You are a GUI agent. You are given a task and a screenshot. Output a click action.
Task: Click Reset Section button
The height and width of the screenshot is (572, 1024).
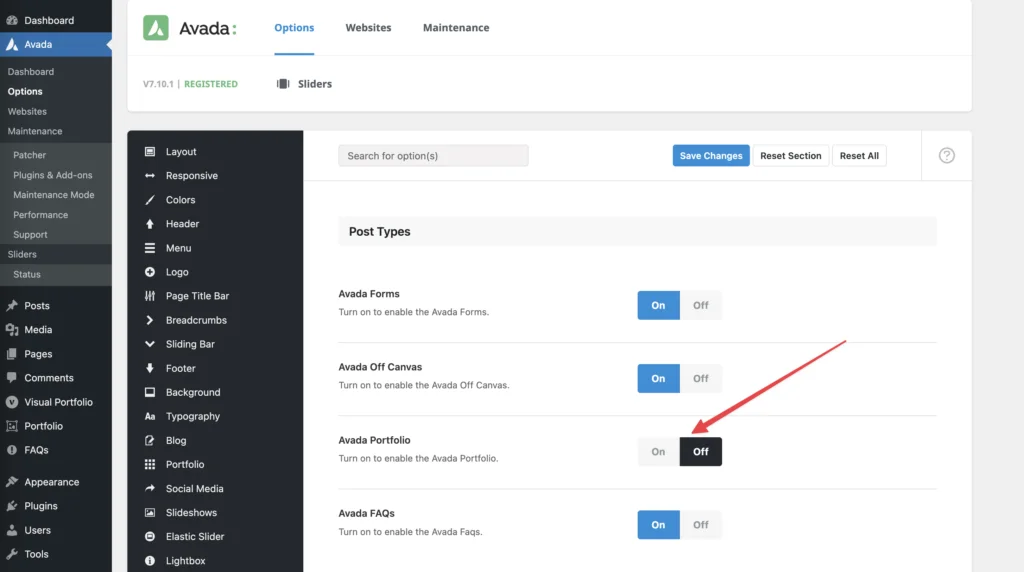pyautogui.click(x=791, y=155)
